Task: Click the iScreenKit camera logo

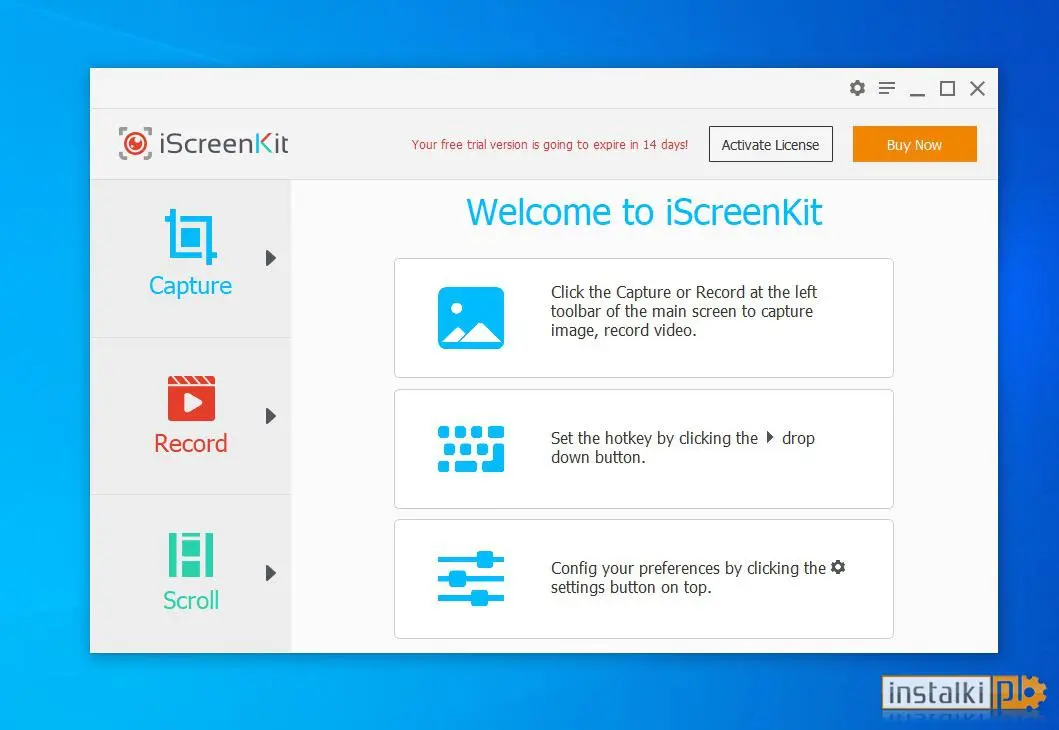Action: [x=135, y=143]
